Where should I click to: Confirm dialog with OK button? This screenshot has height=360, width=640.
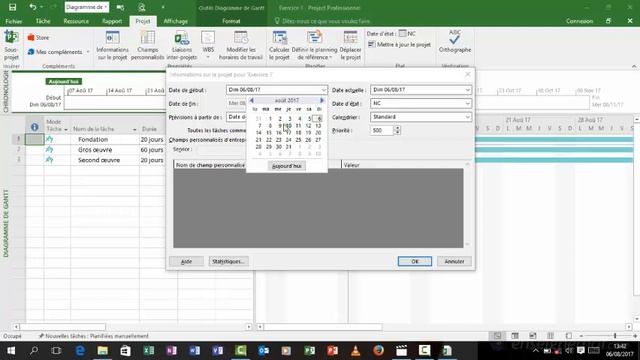pos(415,261)
